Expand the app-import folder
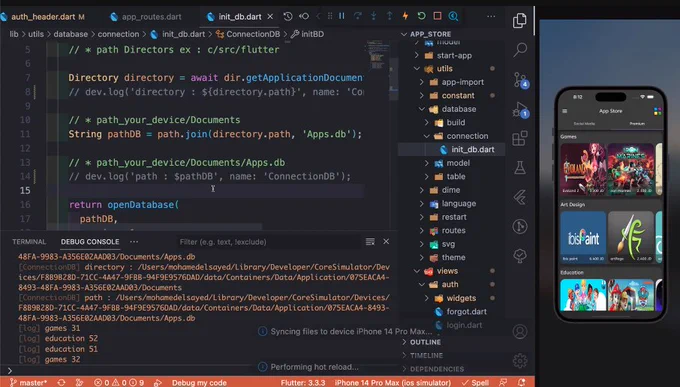The height and width of the screenshot is (387, 680). (462, 82)
